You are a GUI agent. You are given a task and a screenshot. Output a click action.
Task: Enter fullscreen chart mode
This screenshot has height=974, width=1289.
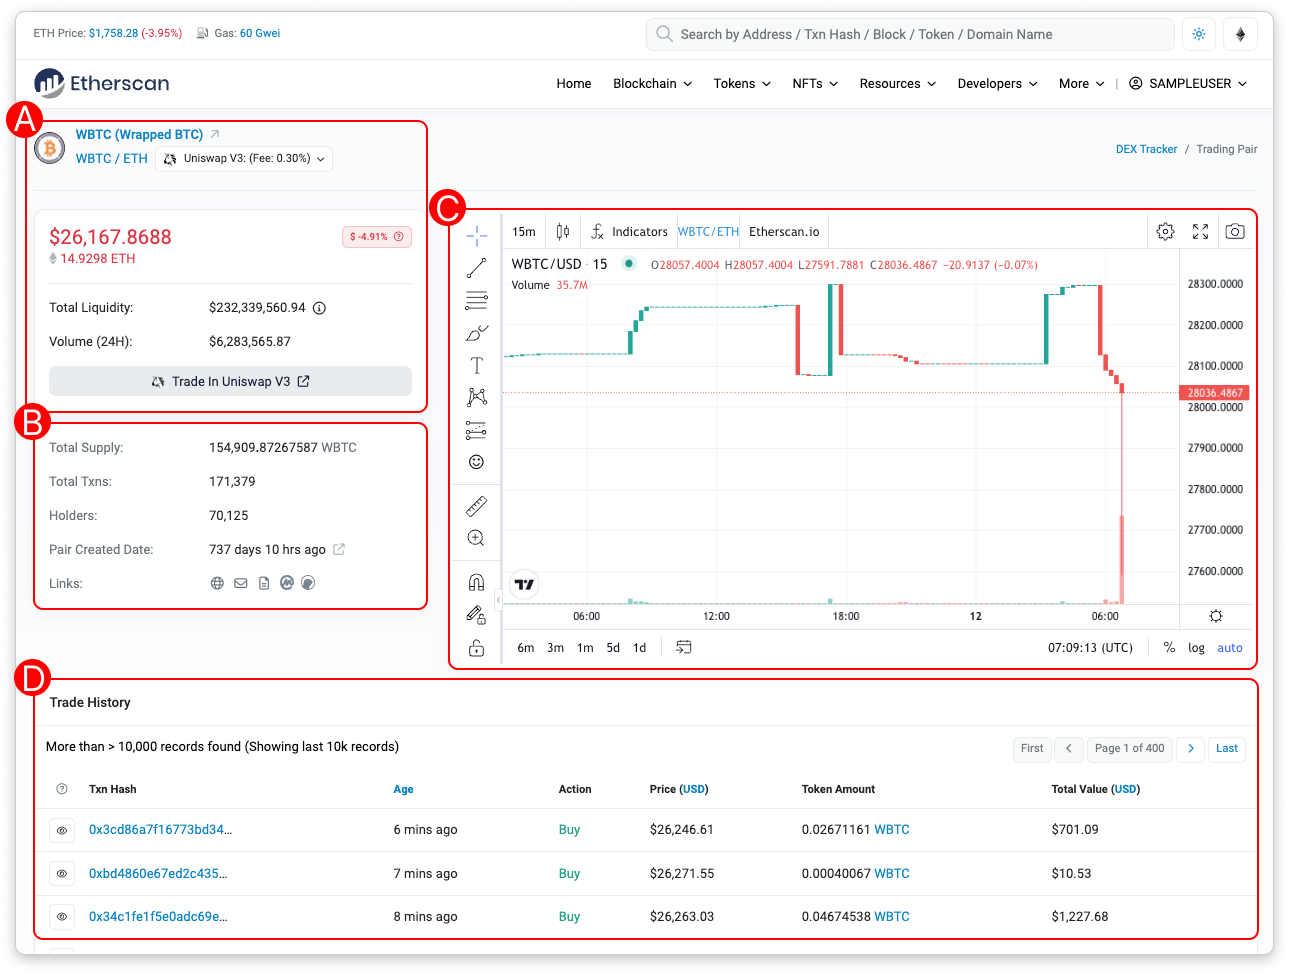1200,232
